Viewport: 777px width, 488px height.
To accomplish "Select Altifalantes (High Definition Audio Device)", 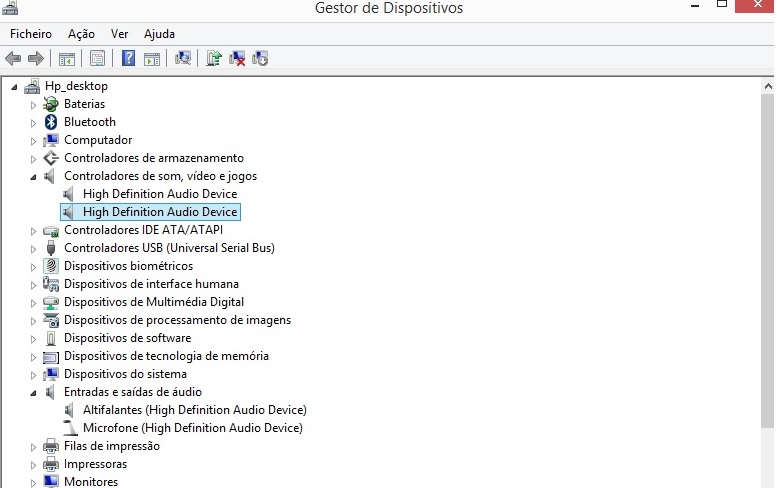I will point(195,410).
